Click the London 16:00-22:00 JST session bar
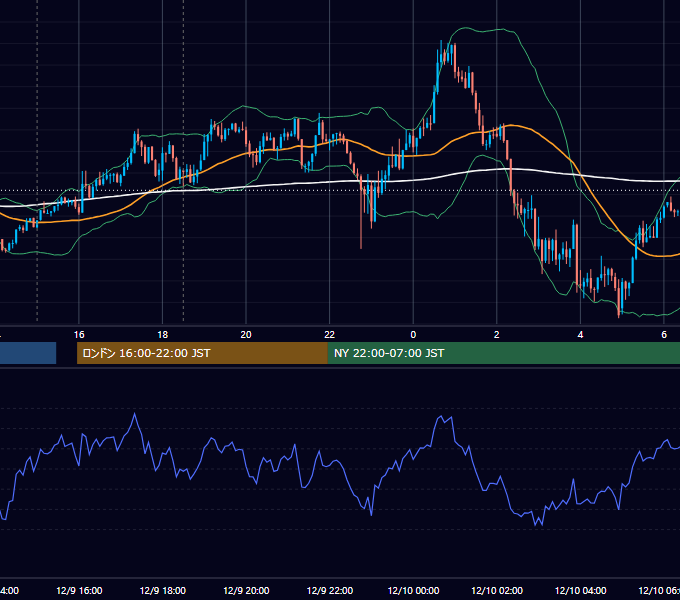The height and width of the screenshot is (600, 680). coord(202,353)
